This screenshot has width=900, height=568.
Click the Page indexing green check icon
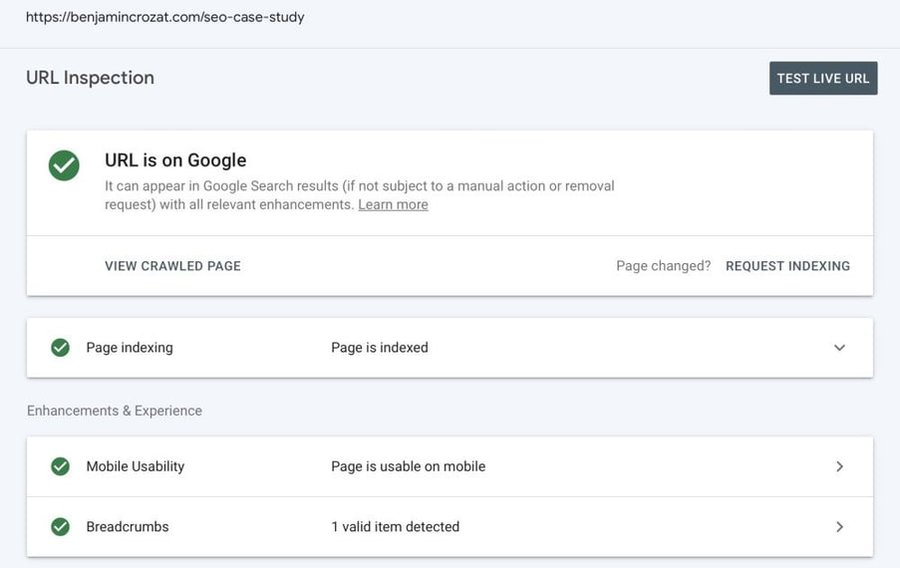click(x=60, y=348)
